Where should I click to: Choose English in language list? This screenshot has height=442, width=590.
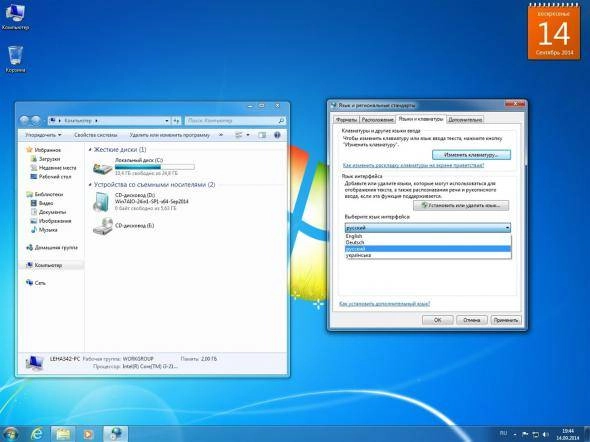(428, 236)
